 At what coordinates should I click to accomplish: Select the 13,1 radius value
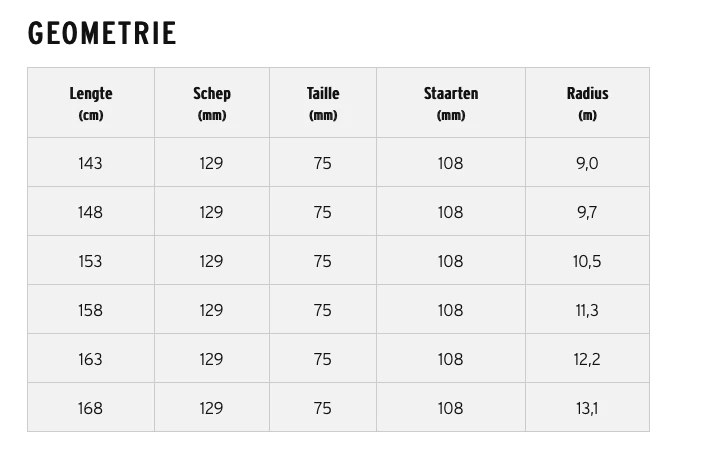point(587,408)
